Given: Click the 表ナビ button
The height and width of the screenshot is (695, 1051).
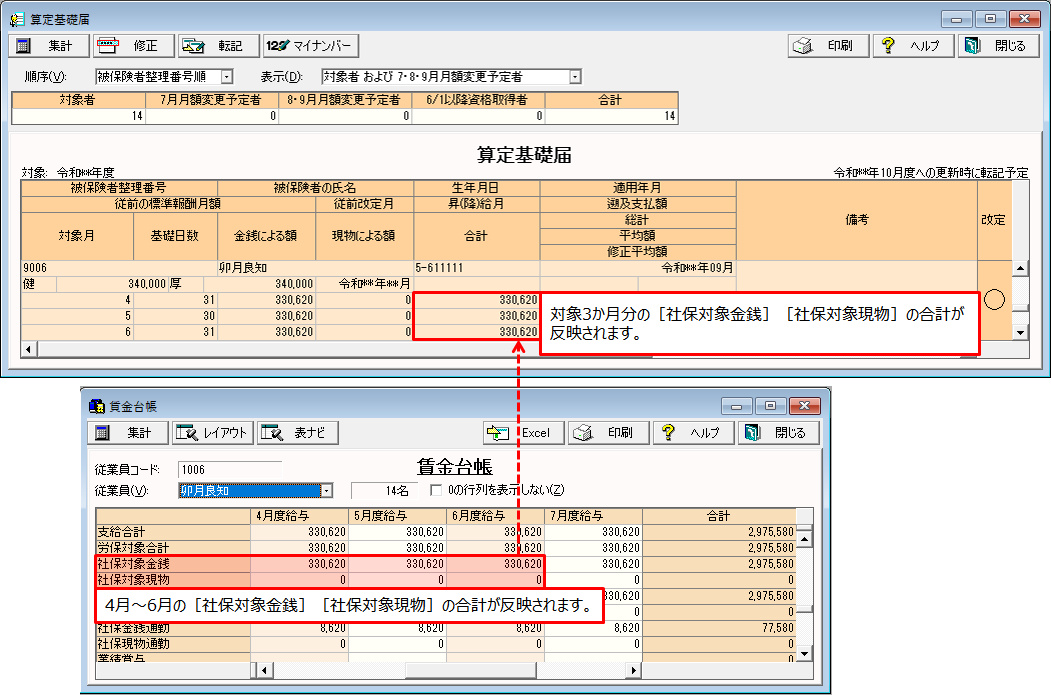Looking at the screenshot, I should (x=298, y=433).
